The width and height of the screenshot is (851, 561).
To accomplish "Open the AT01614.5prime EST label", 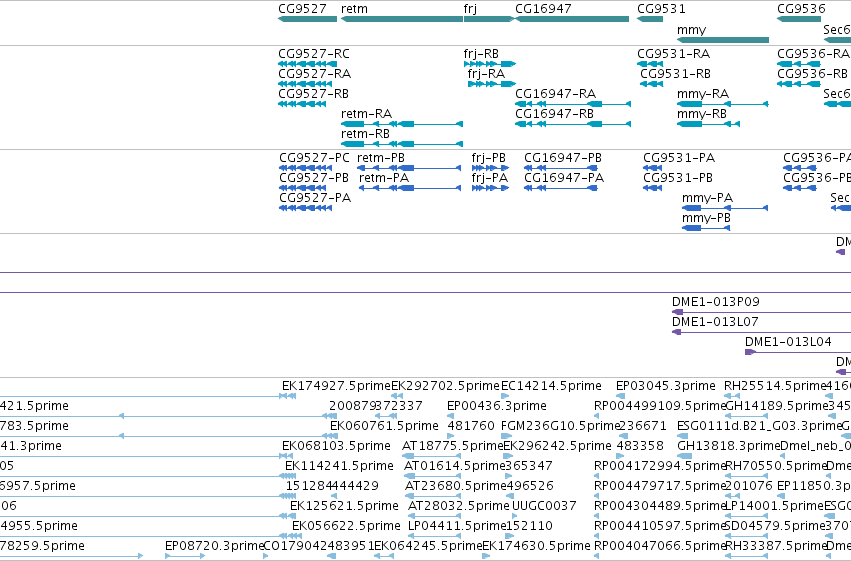I will point(455,466).
